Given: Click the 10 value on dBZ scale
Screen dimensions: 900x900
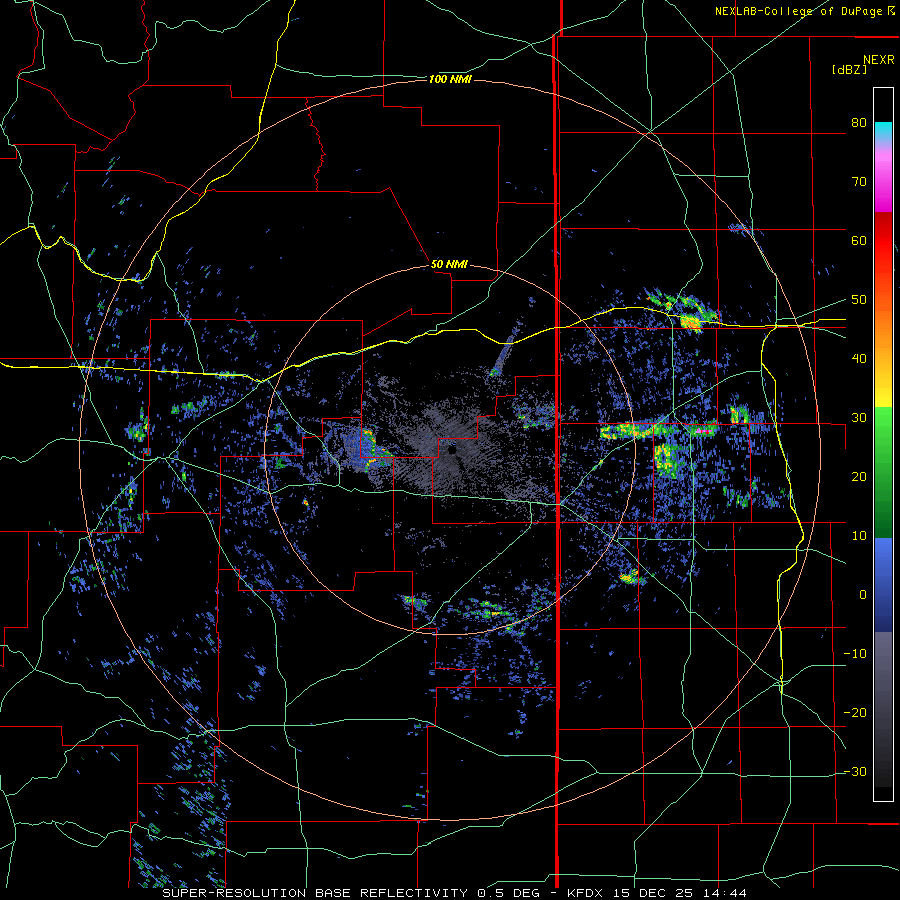Looking at the screenshot, I should (x=859, y=536).
